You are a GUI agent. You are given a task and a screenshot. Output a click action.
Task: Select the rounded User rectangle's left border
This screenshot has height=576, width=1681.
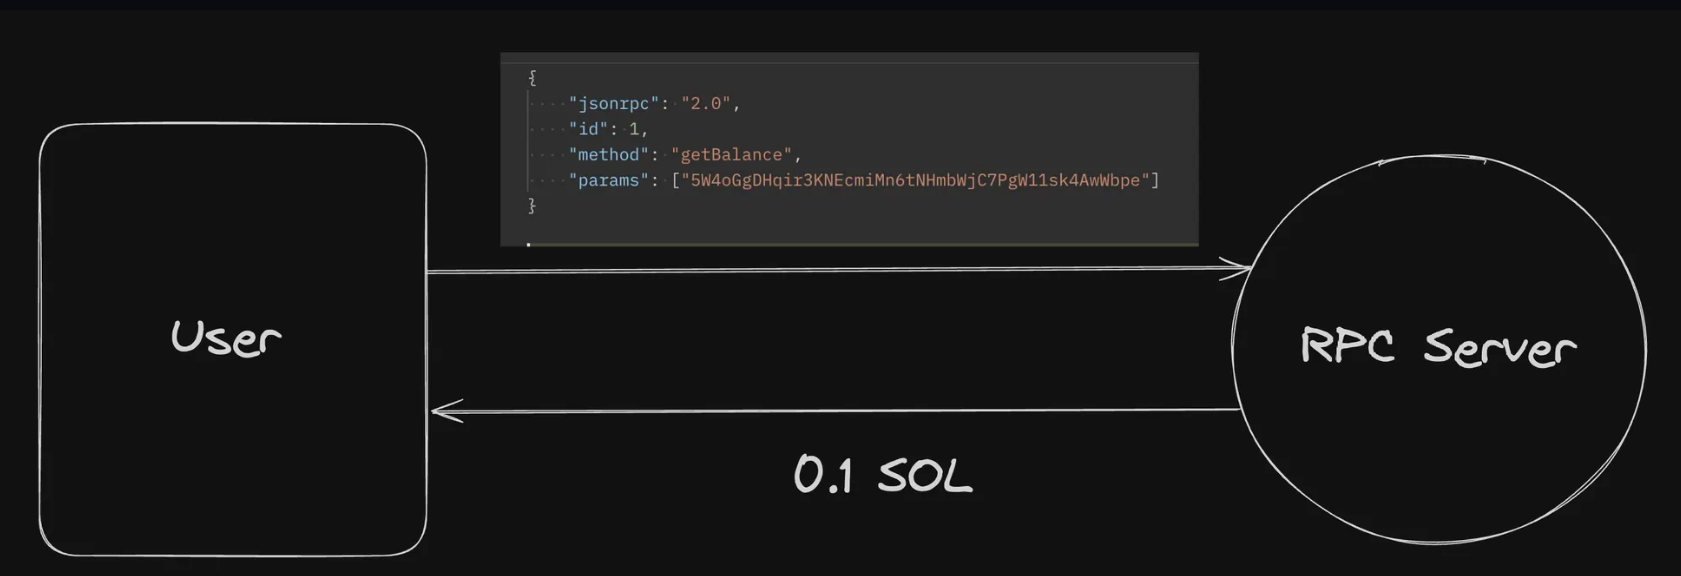click(40, 340)
